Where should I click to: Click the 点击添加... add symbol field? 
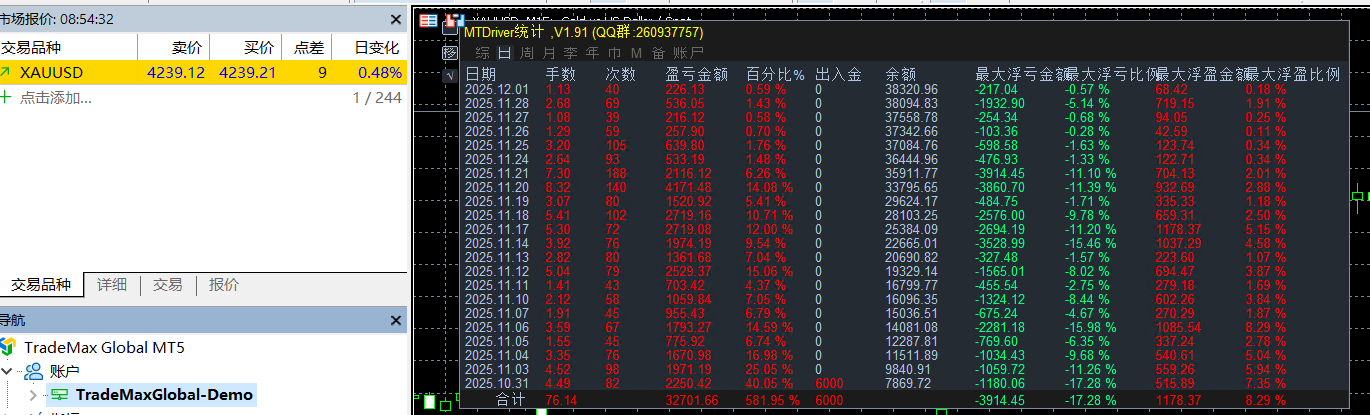click(x=56, y=97)
